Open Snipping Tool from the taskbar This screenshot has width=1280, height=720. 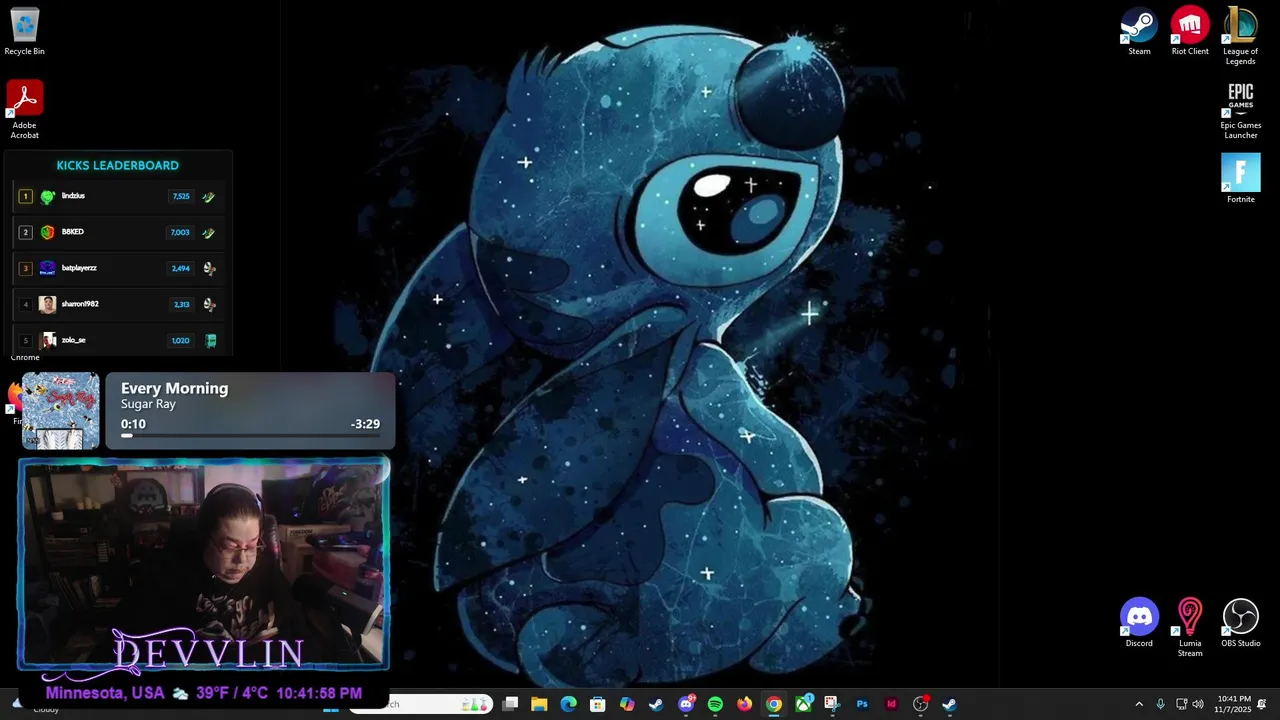pyautogui.click(x=832, y=704)
